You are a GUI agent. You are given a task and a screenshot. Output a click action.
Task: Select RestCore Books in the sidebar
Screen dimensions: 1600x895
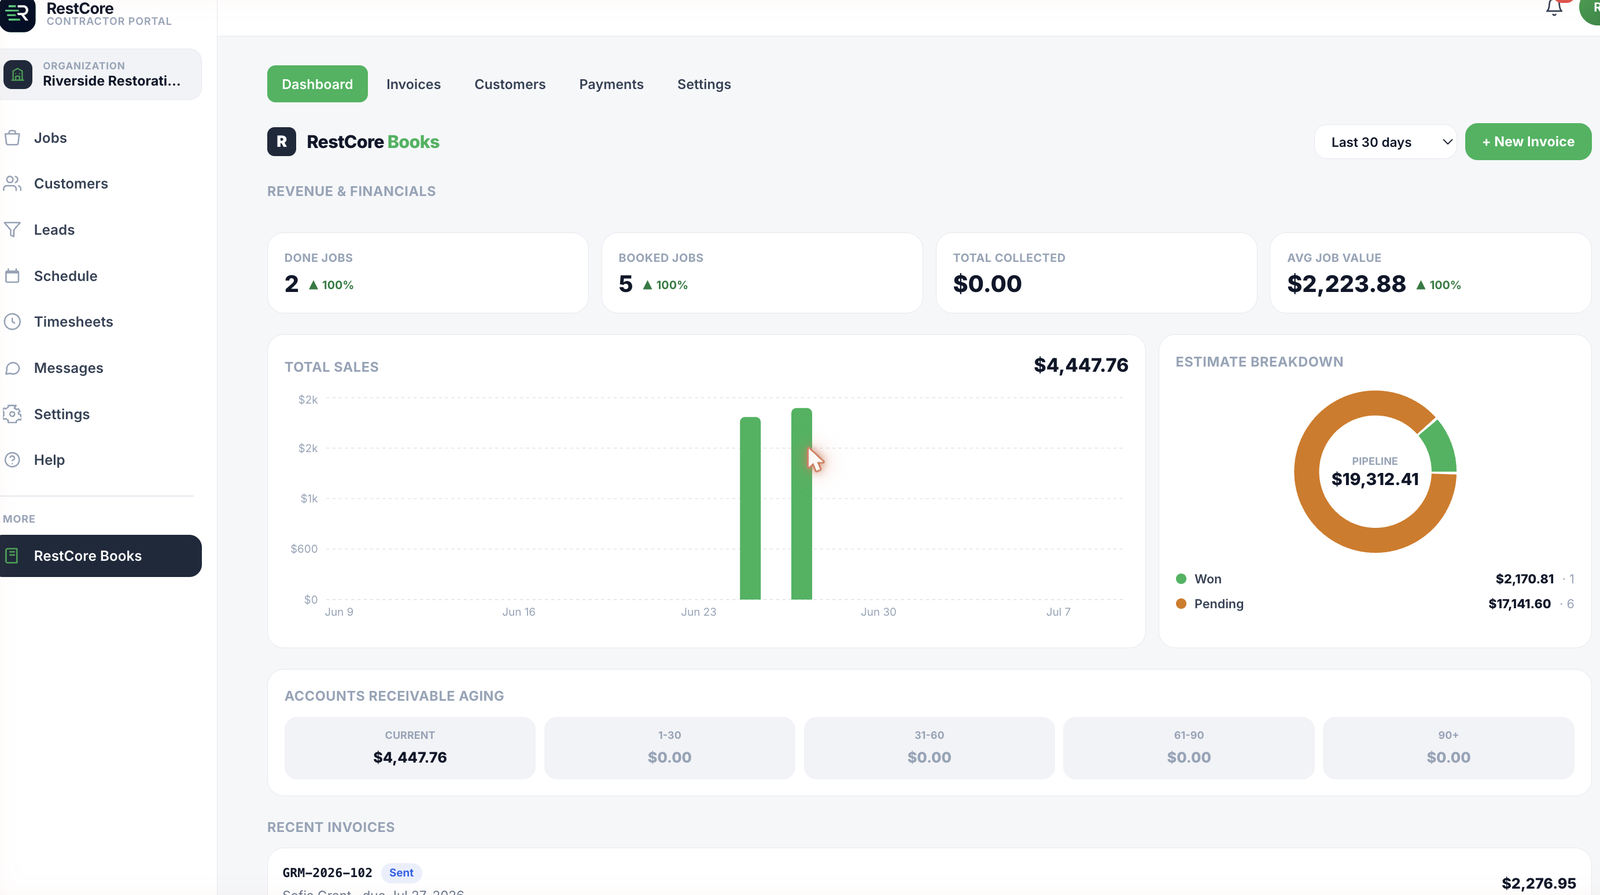[x=101, y=556]
